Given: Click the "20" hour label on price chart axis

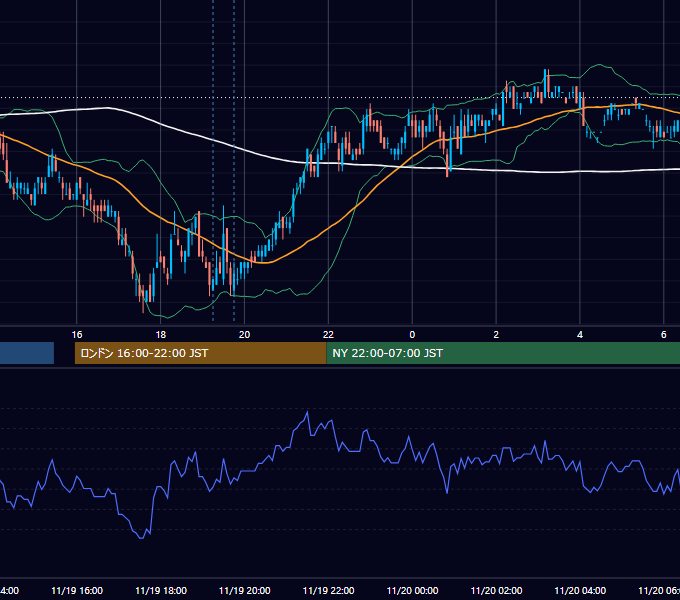Looking at the screenshot, I should [x=245, y=335].
